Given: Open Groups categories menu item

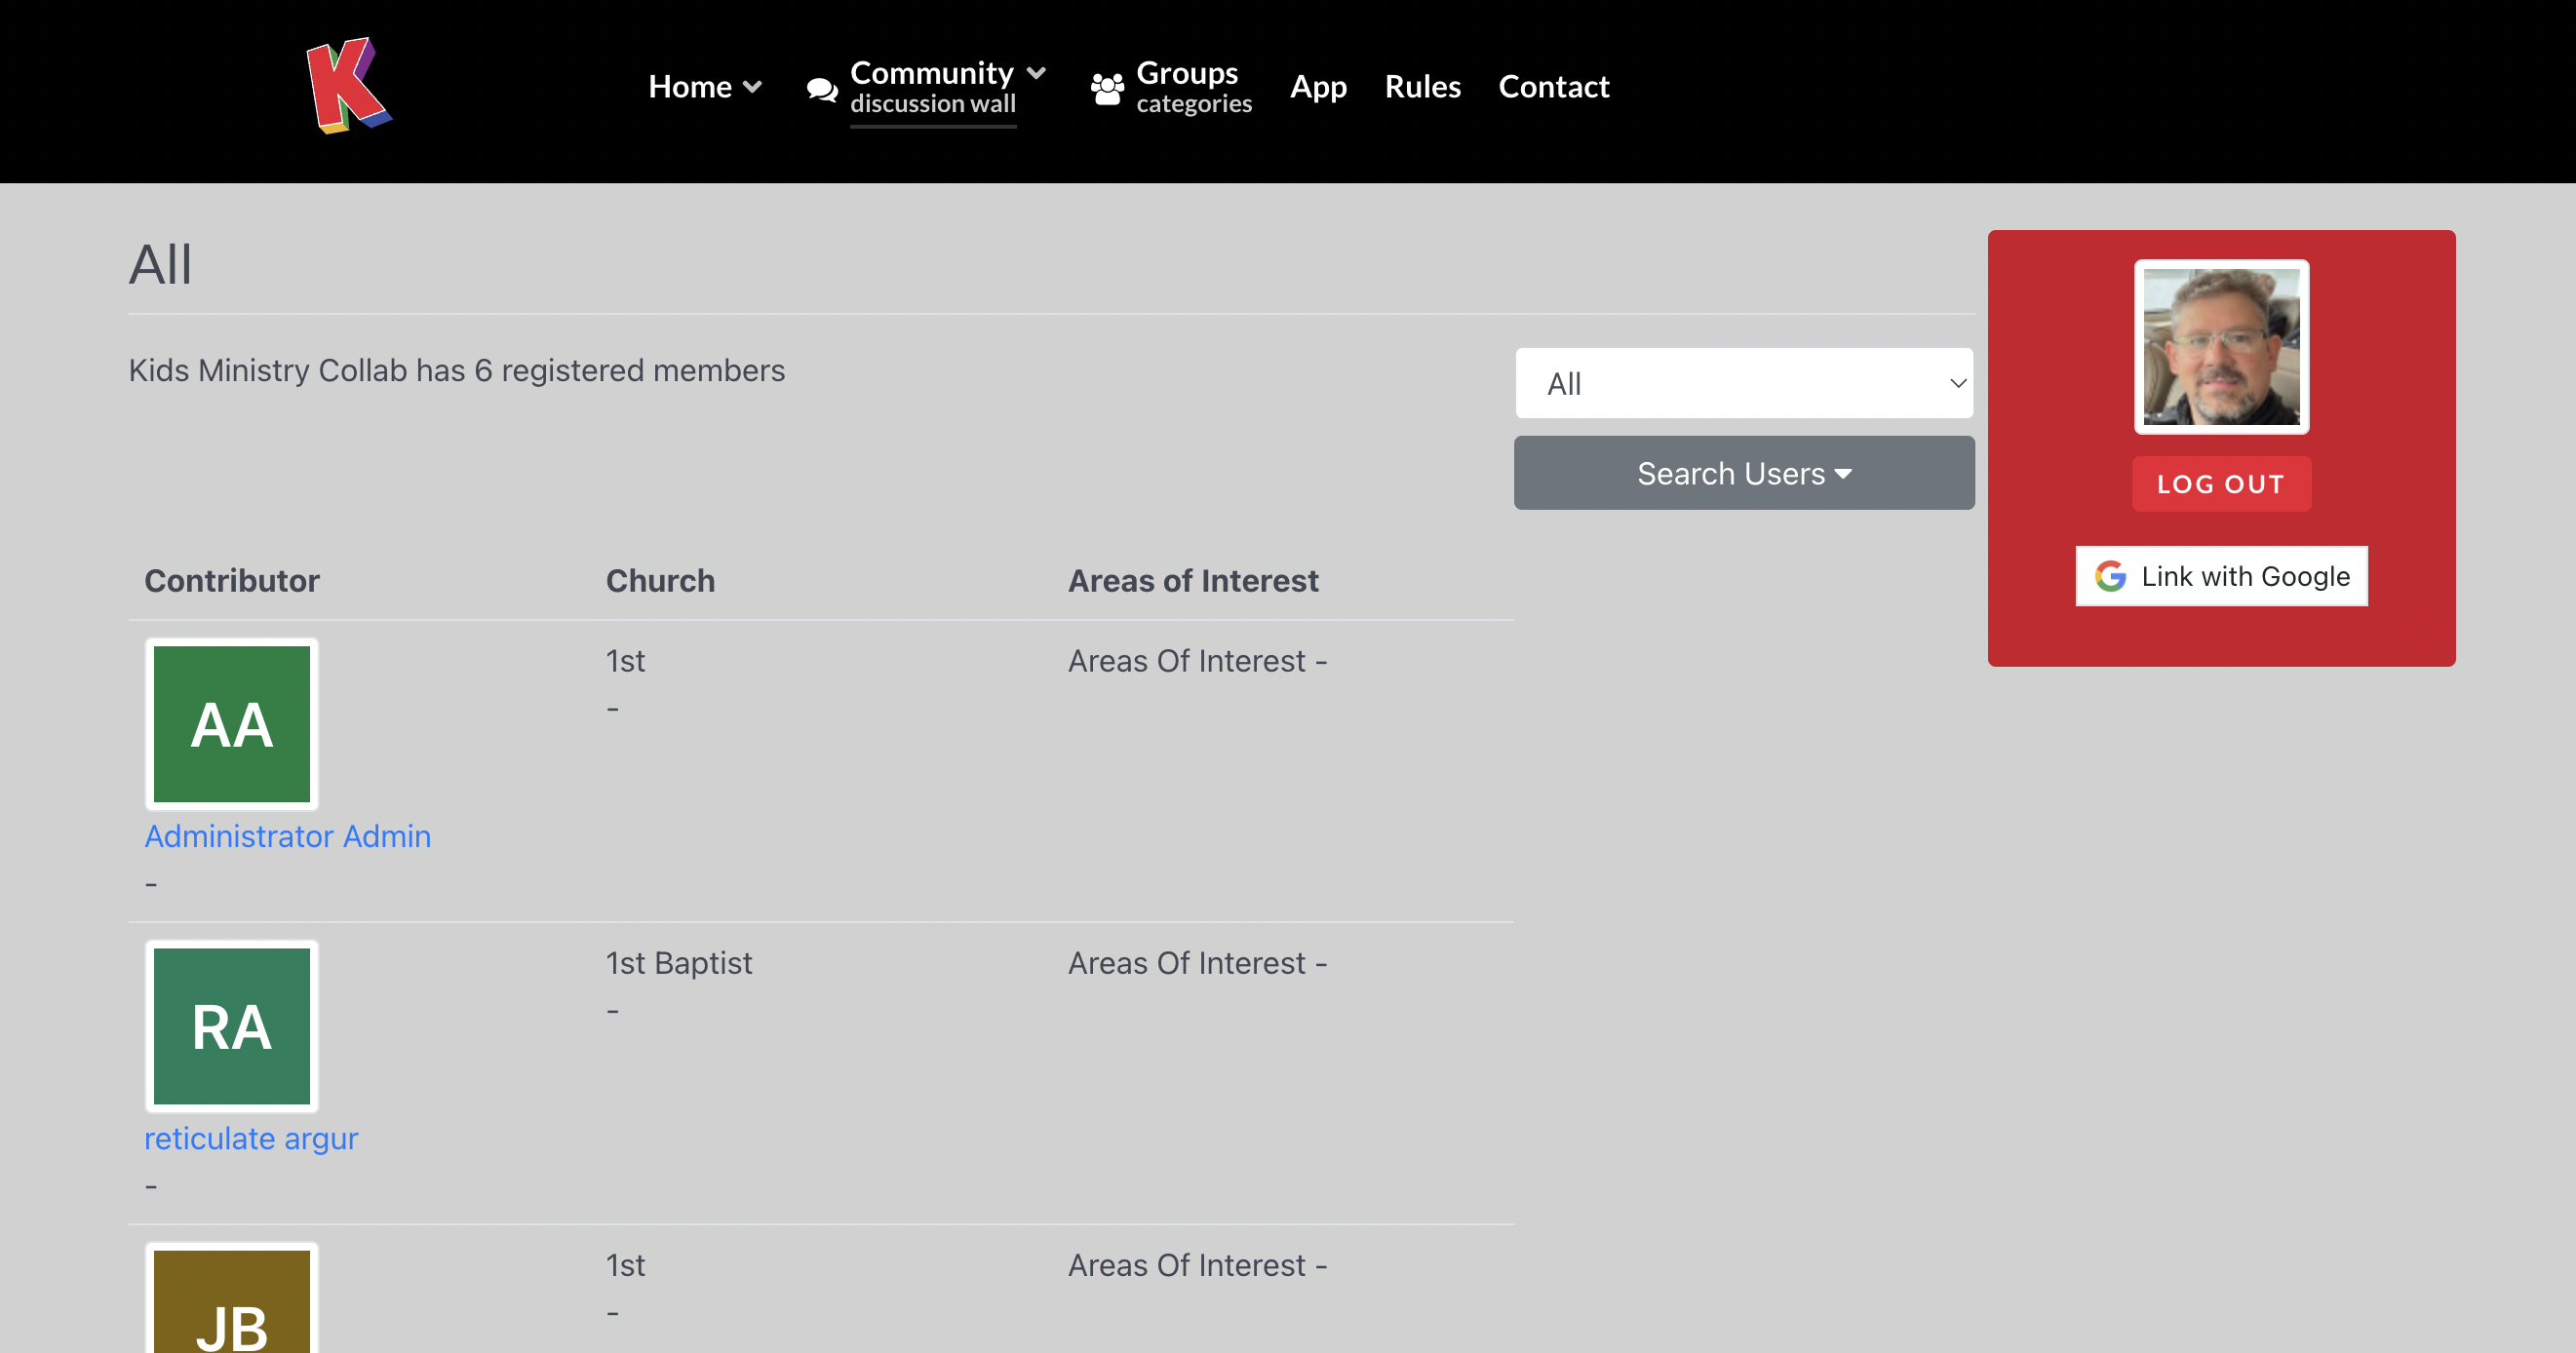Looking at the screenshot, I should [1193, 87].
